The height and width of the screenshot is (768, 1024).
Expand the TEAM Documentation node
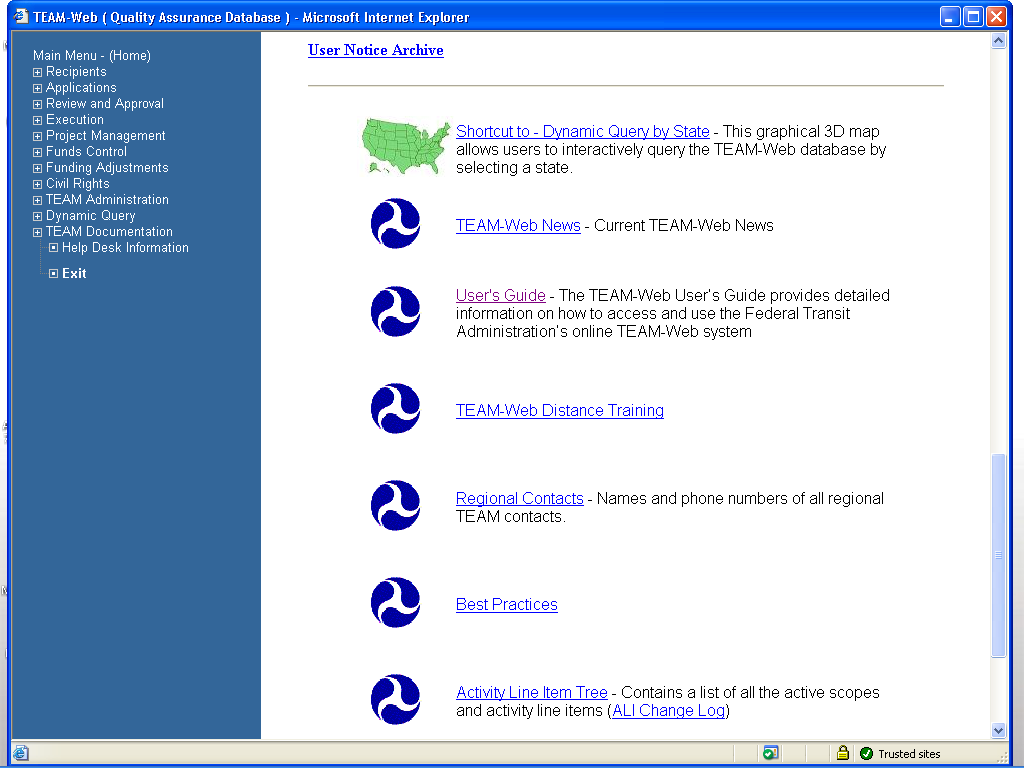click(x=37, y=232)
